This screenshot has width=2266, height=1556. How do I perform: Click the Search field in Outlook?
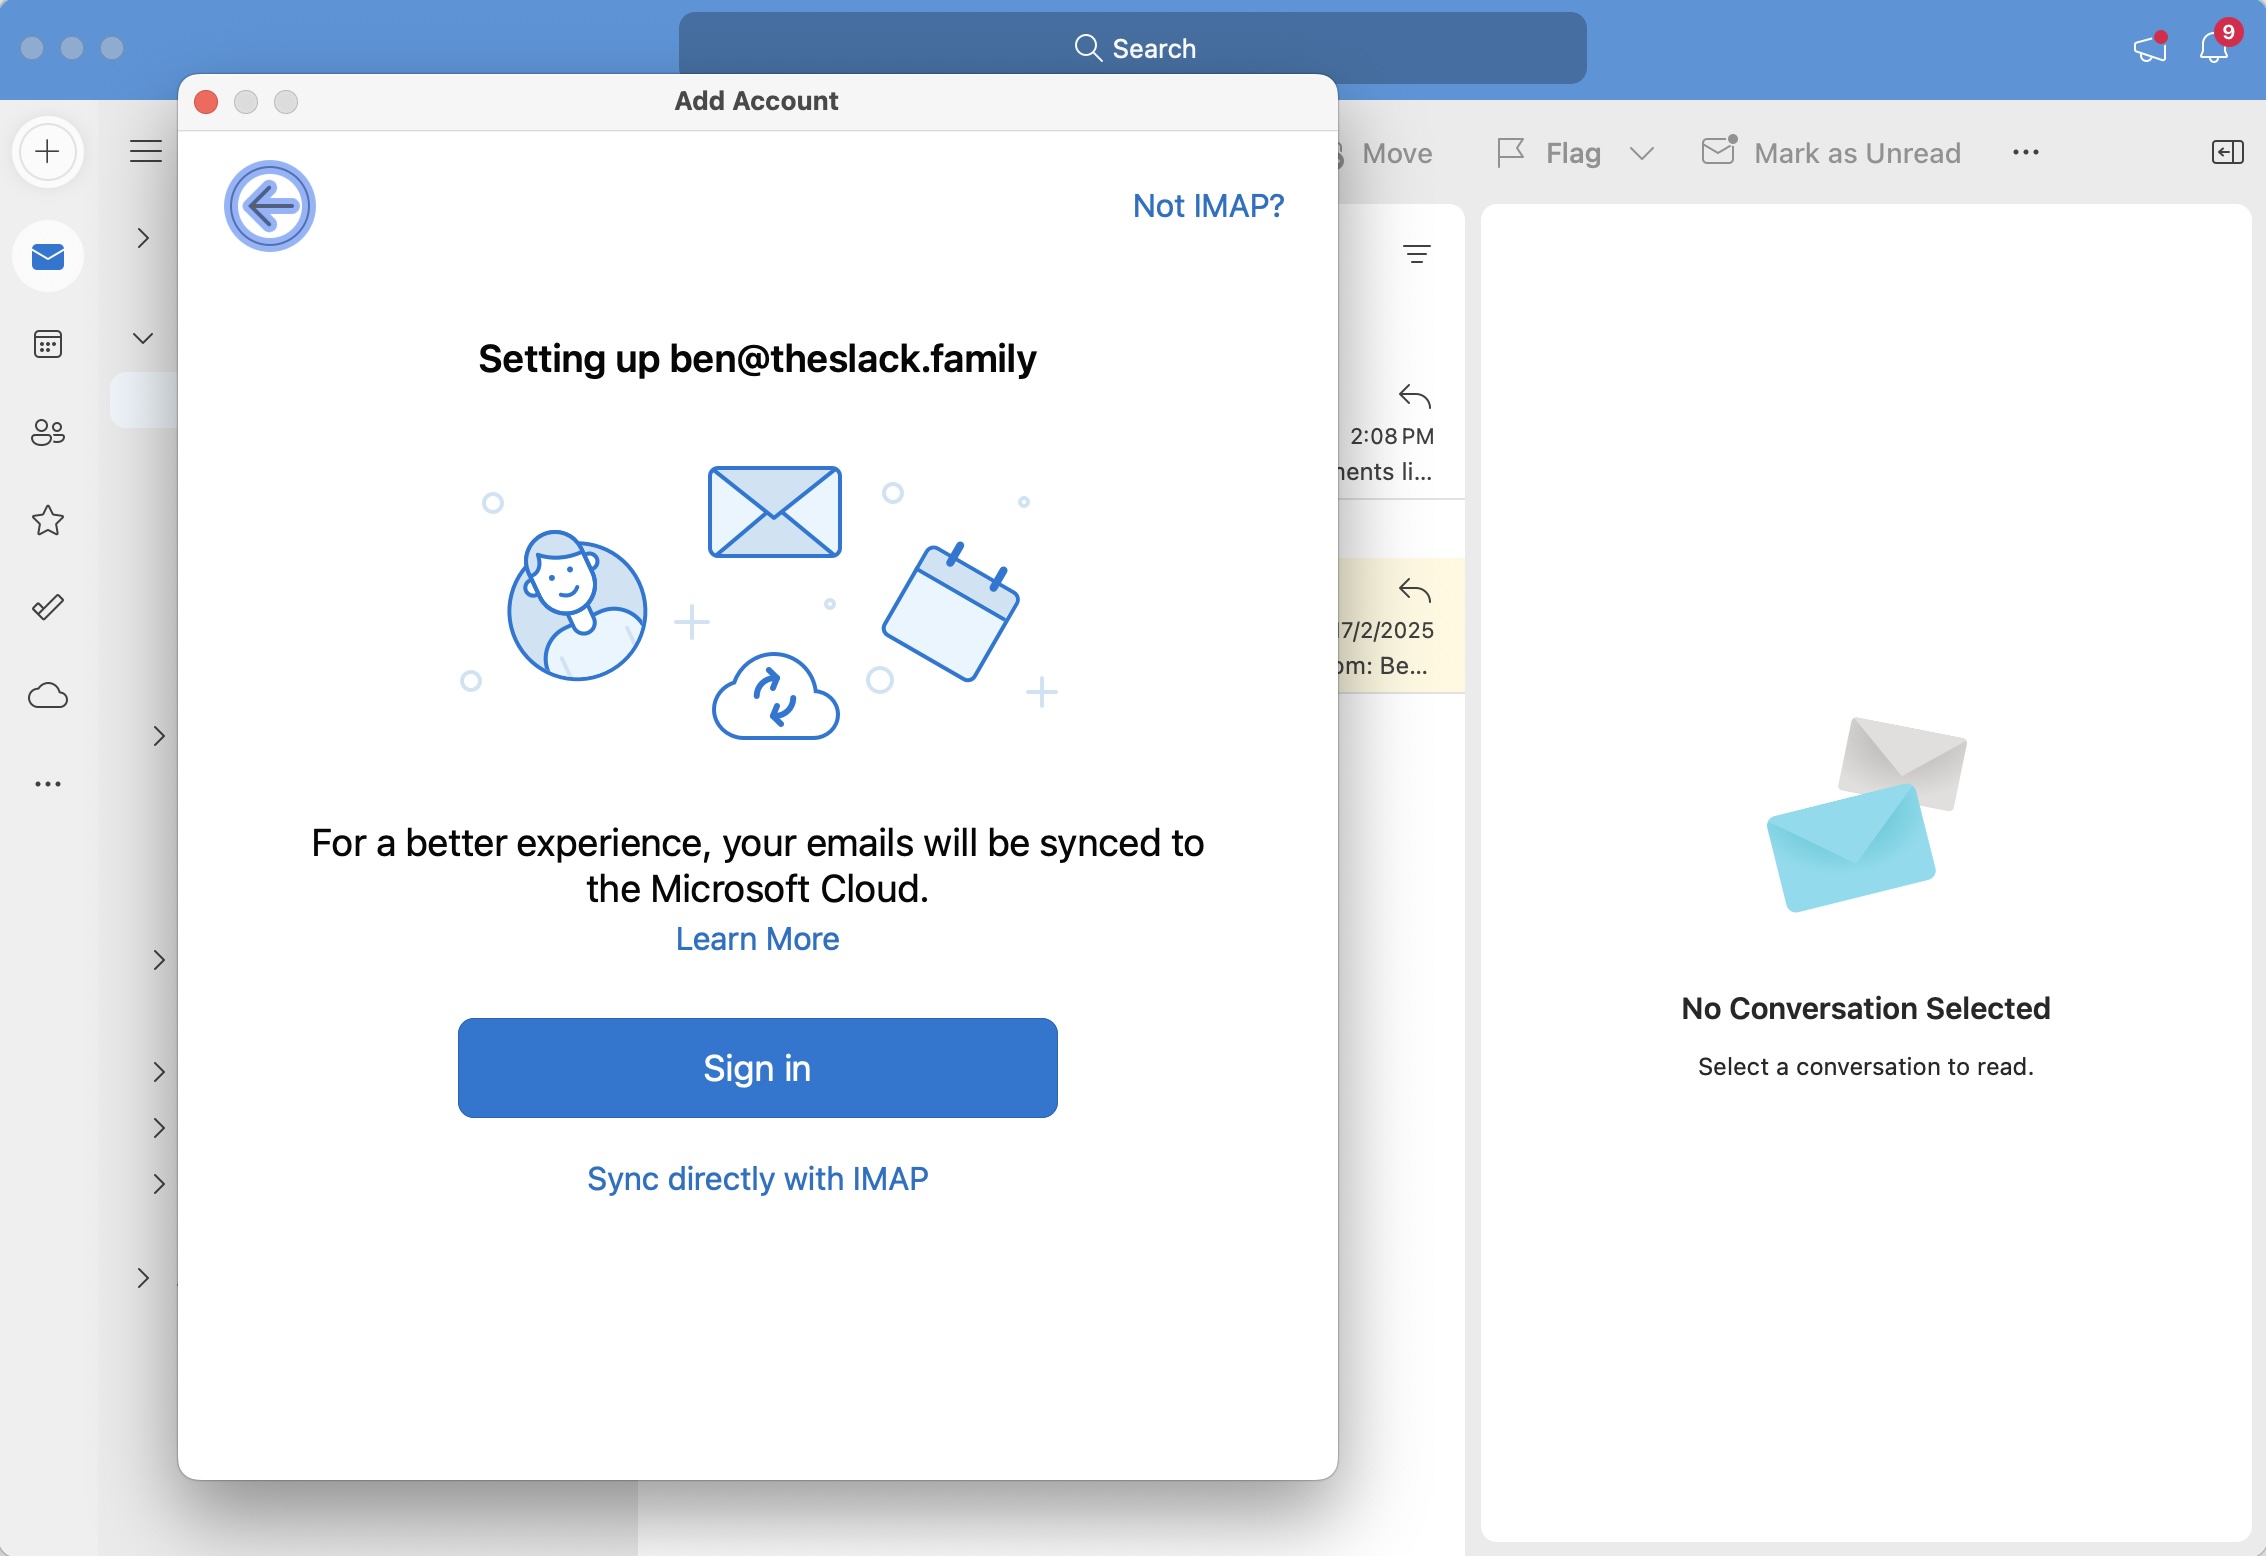pyautogui.click(x=1132, y=48)
